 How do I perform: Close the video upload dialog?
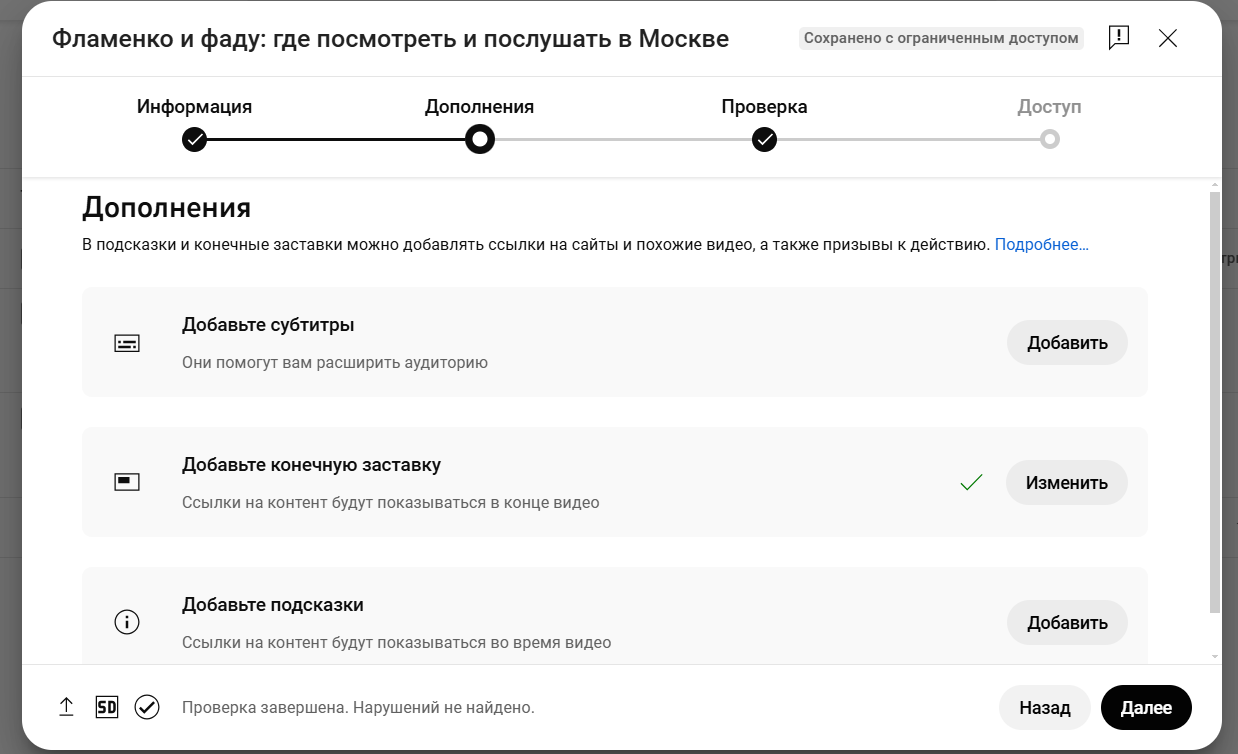[1167, 39]
